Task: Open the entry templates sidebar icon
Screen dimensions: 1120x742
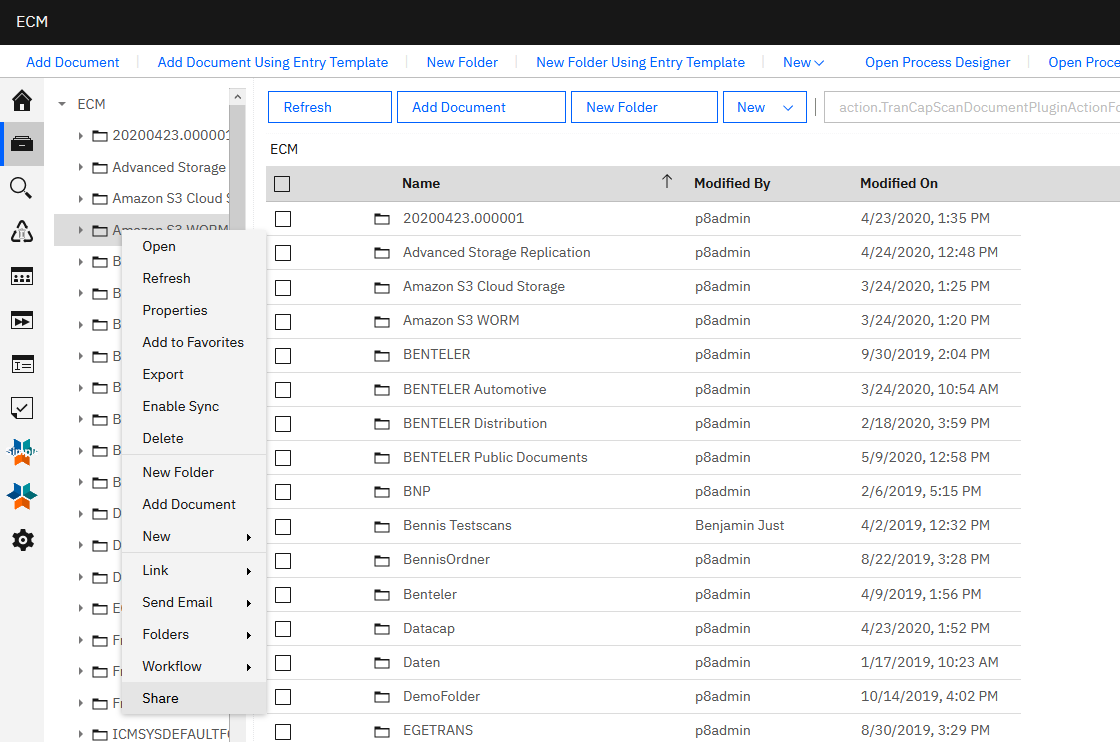Action: pos(22,363)
